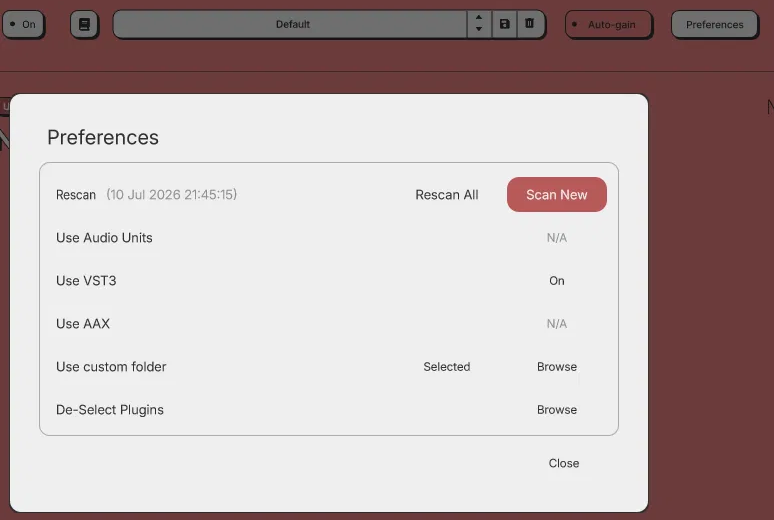The width and height of the screenshot is (774, 520).
Task: Toggle the On power button
Action: [x=23, y=24]
